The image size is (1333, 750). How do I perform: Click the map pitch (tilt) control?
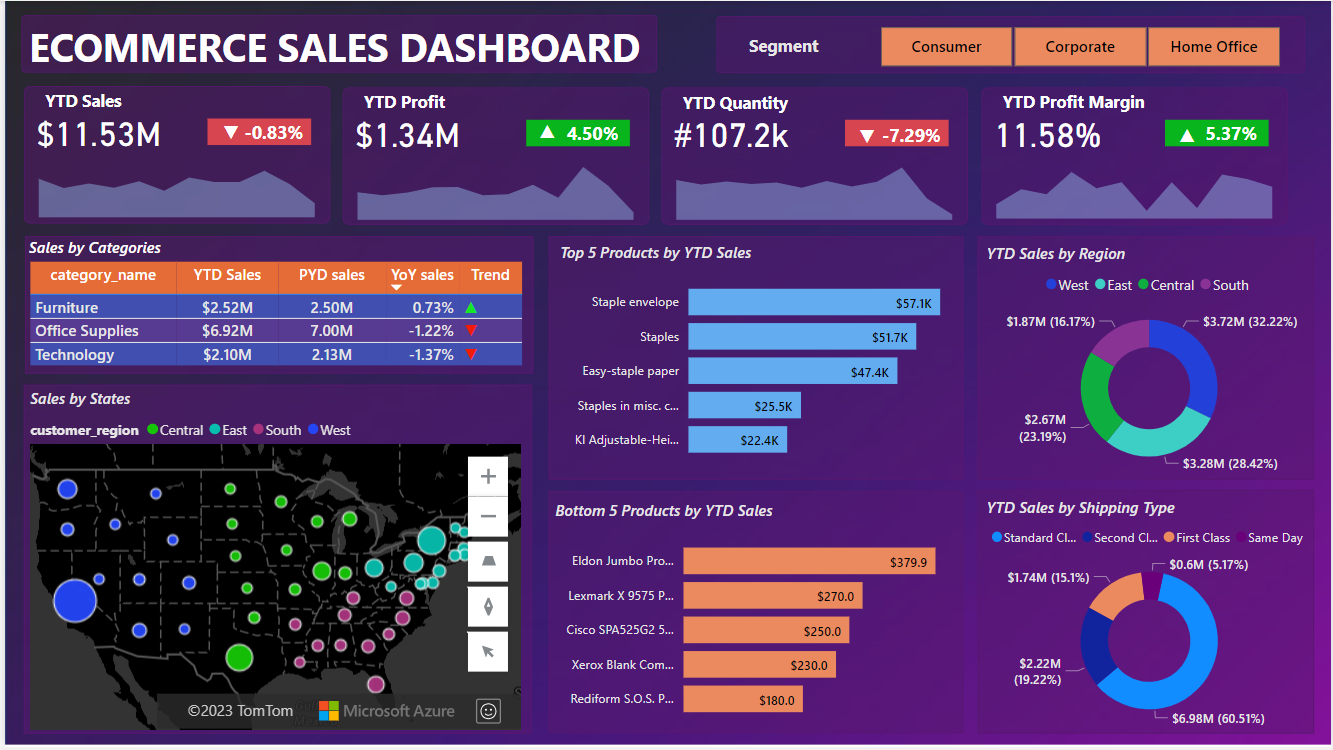488,562
